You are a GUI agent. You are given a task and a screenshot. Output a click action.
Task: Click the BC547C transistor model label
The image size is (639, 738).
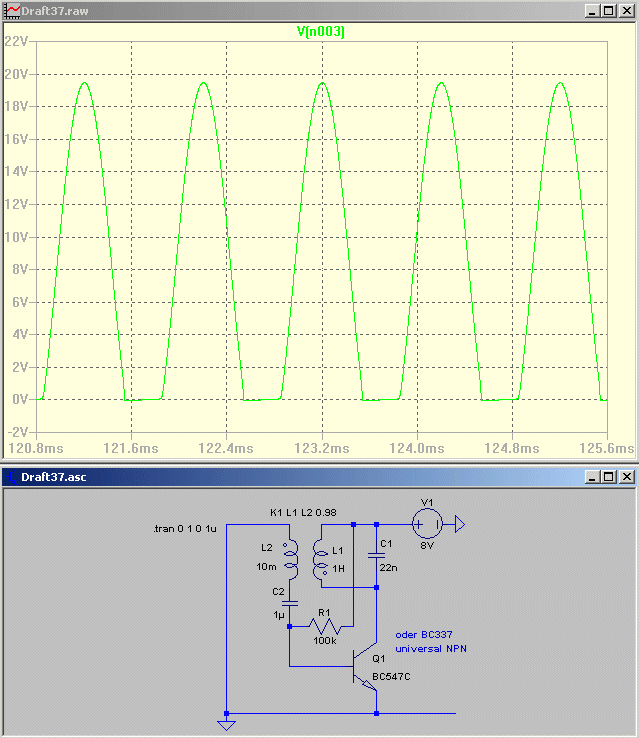point(391,676)
